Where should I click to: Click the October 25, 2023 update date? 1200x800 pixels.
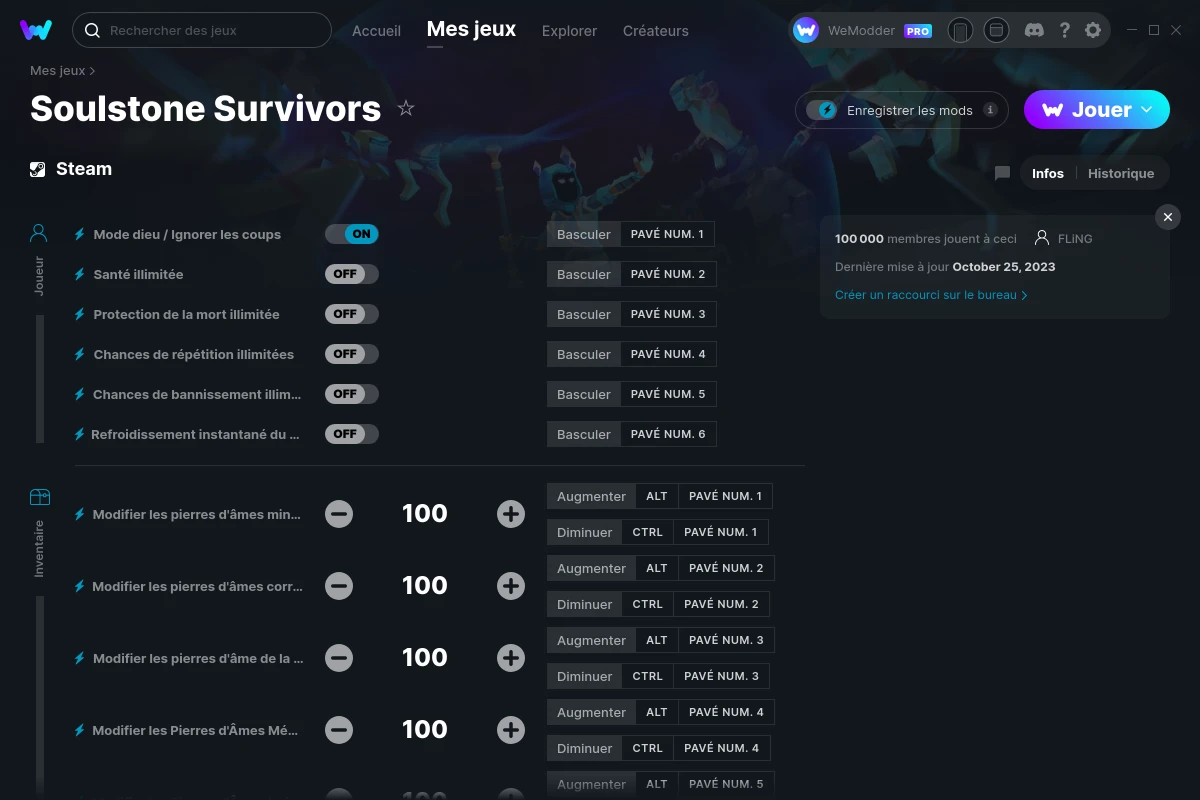(1004, 267)
